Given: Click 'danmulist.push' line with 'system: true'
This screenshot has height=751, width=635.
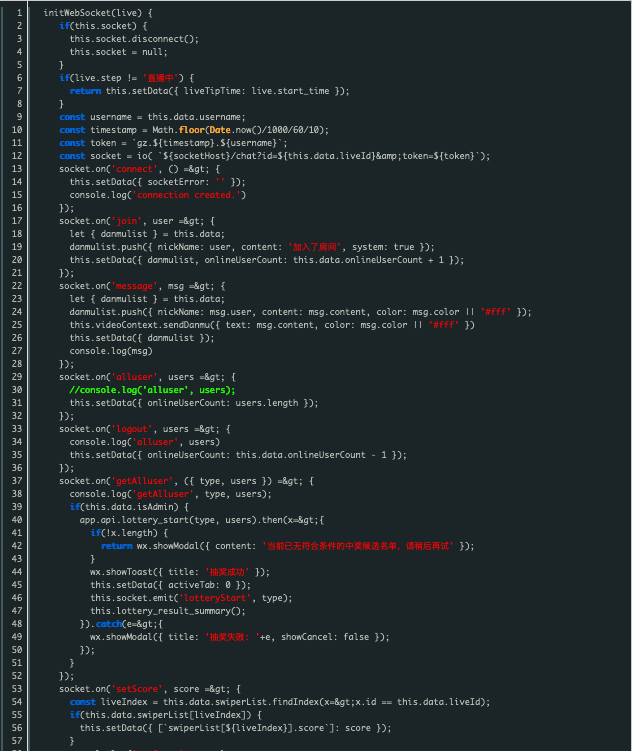Looking at the screenshot, I should (x=252, y=247).
